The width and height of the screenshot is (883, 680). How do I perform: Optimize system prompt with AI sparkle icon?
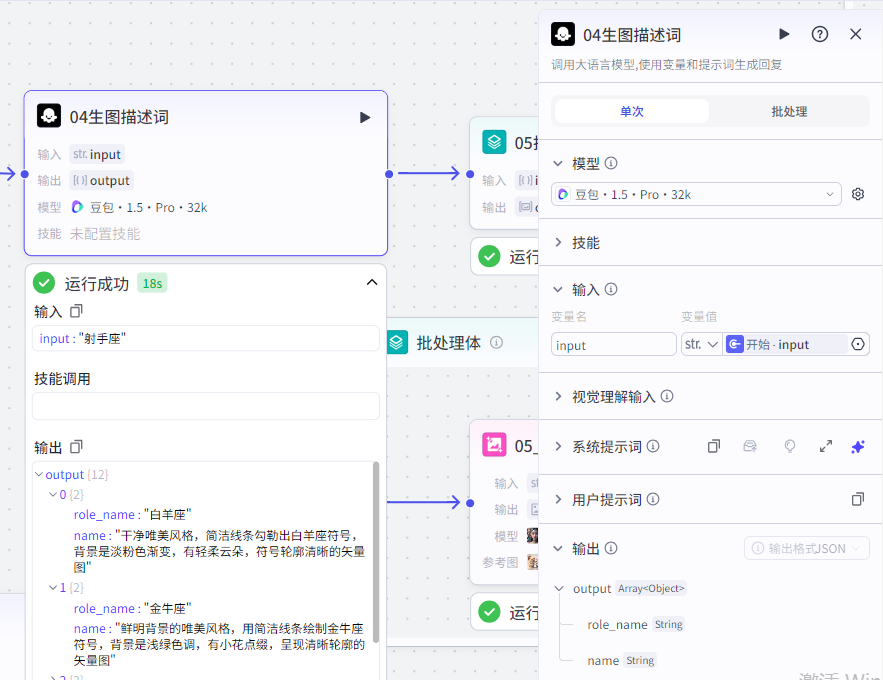[x=857, y=446]
